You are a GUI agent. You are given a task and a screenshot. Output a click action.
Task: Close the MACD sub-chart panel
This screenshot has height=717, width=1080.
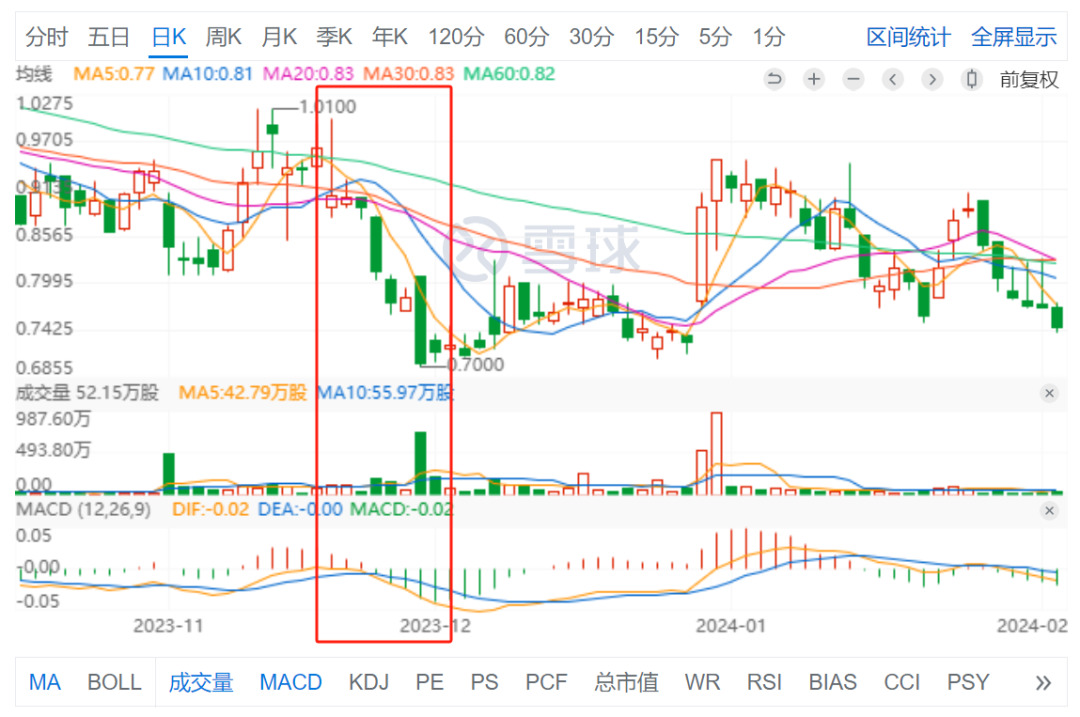(1049, 511)
